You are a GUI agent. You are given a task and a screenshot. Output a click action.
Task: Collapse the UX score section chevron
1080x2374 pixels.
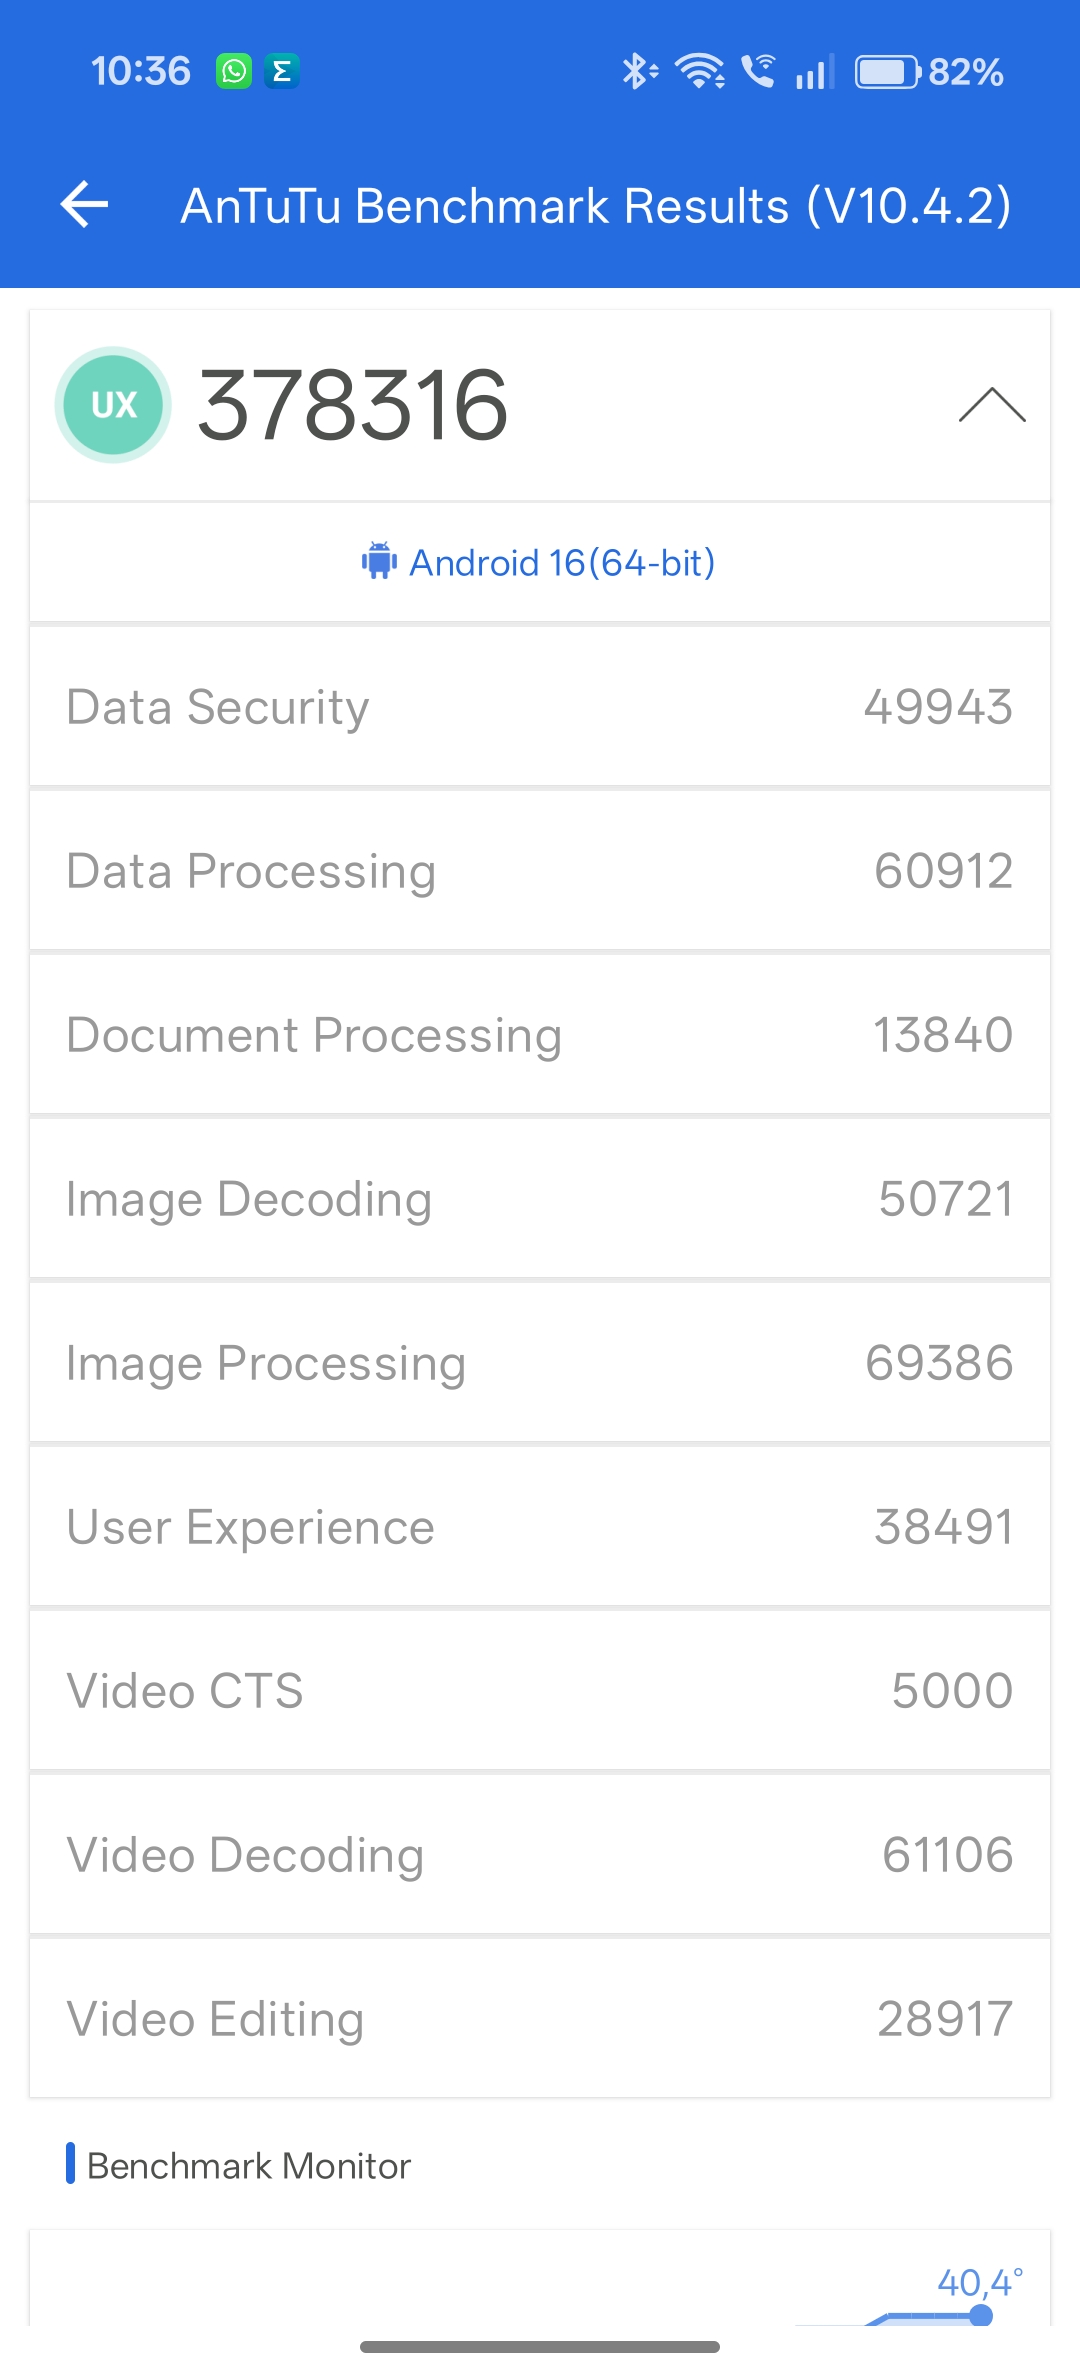(x=991, y=405)
